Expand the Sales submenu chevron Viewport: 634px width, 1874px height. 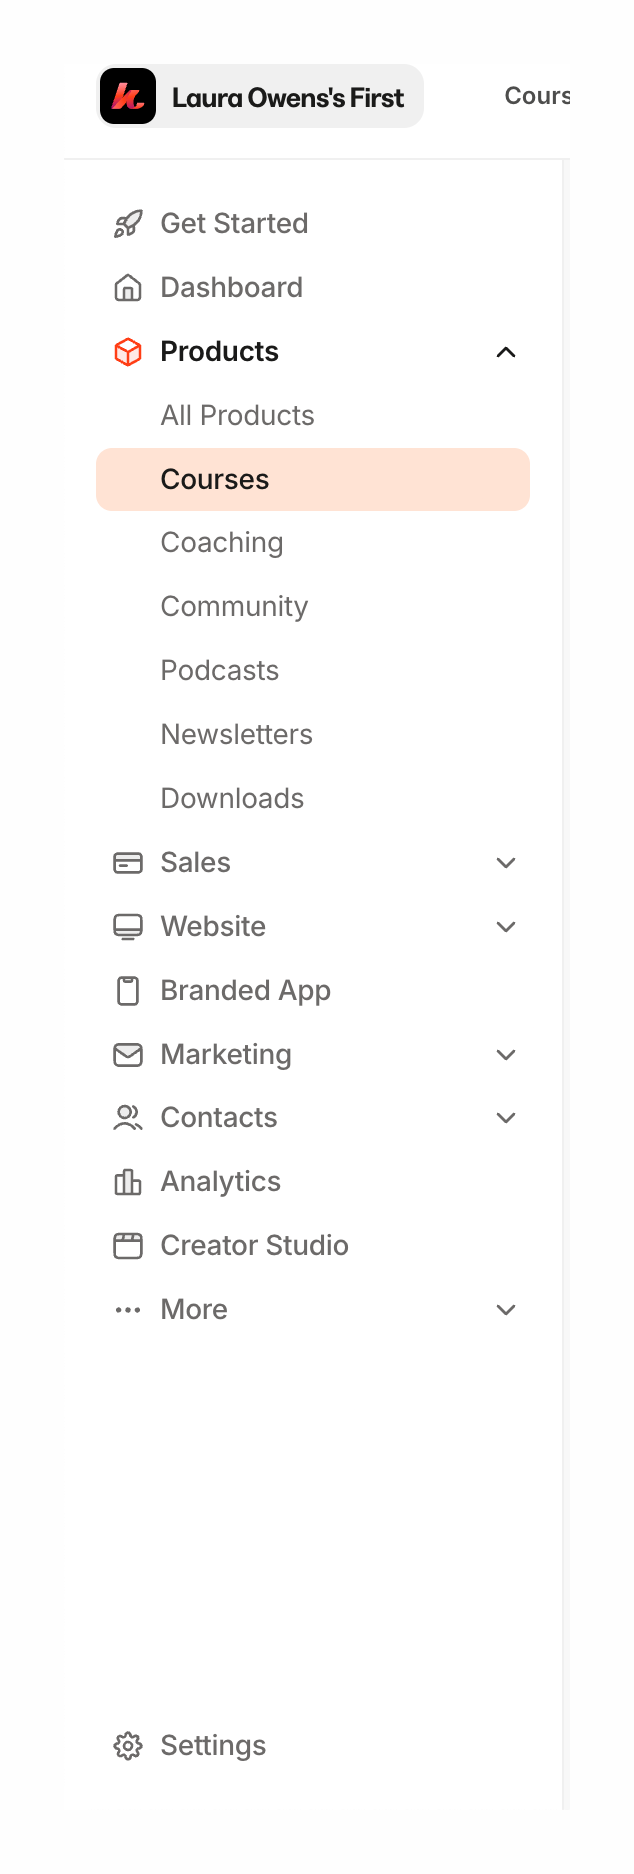[x=506, y=863]
